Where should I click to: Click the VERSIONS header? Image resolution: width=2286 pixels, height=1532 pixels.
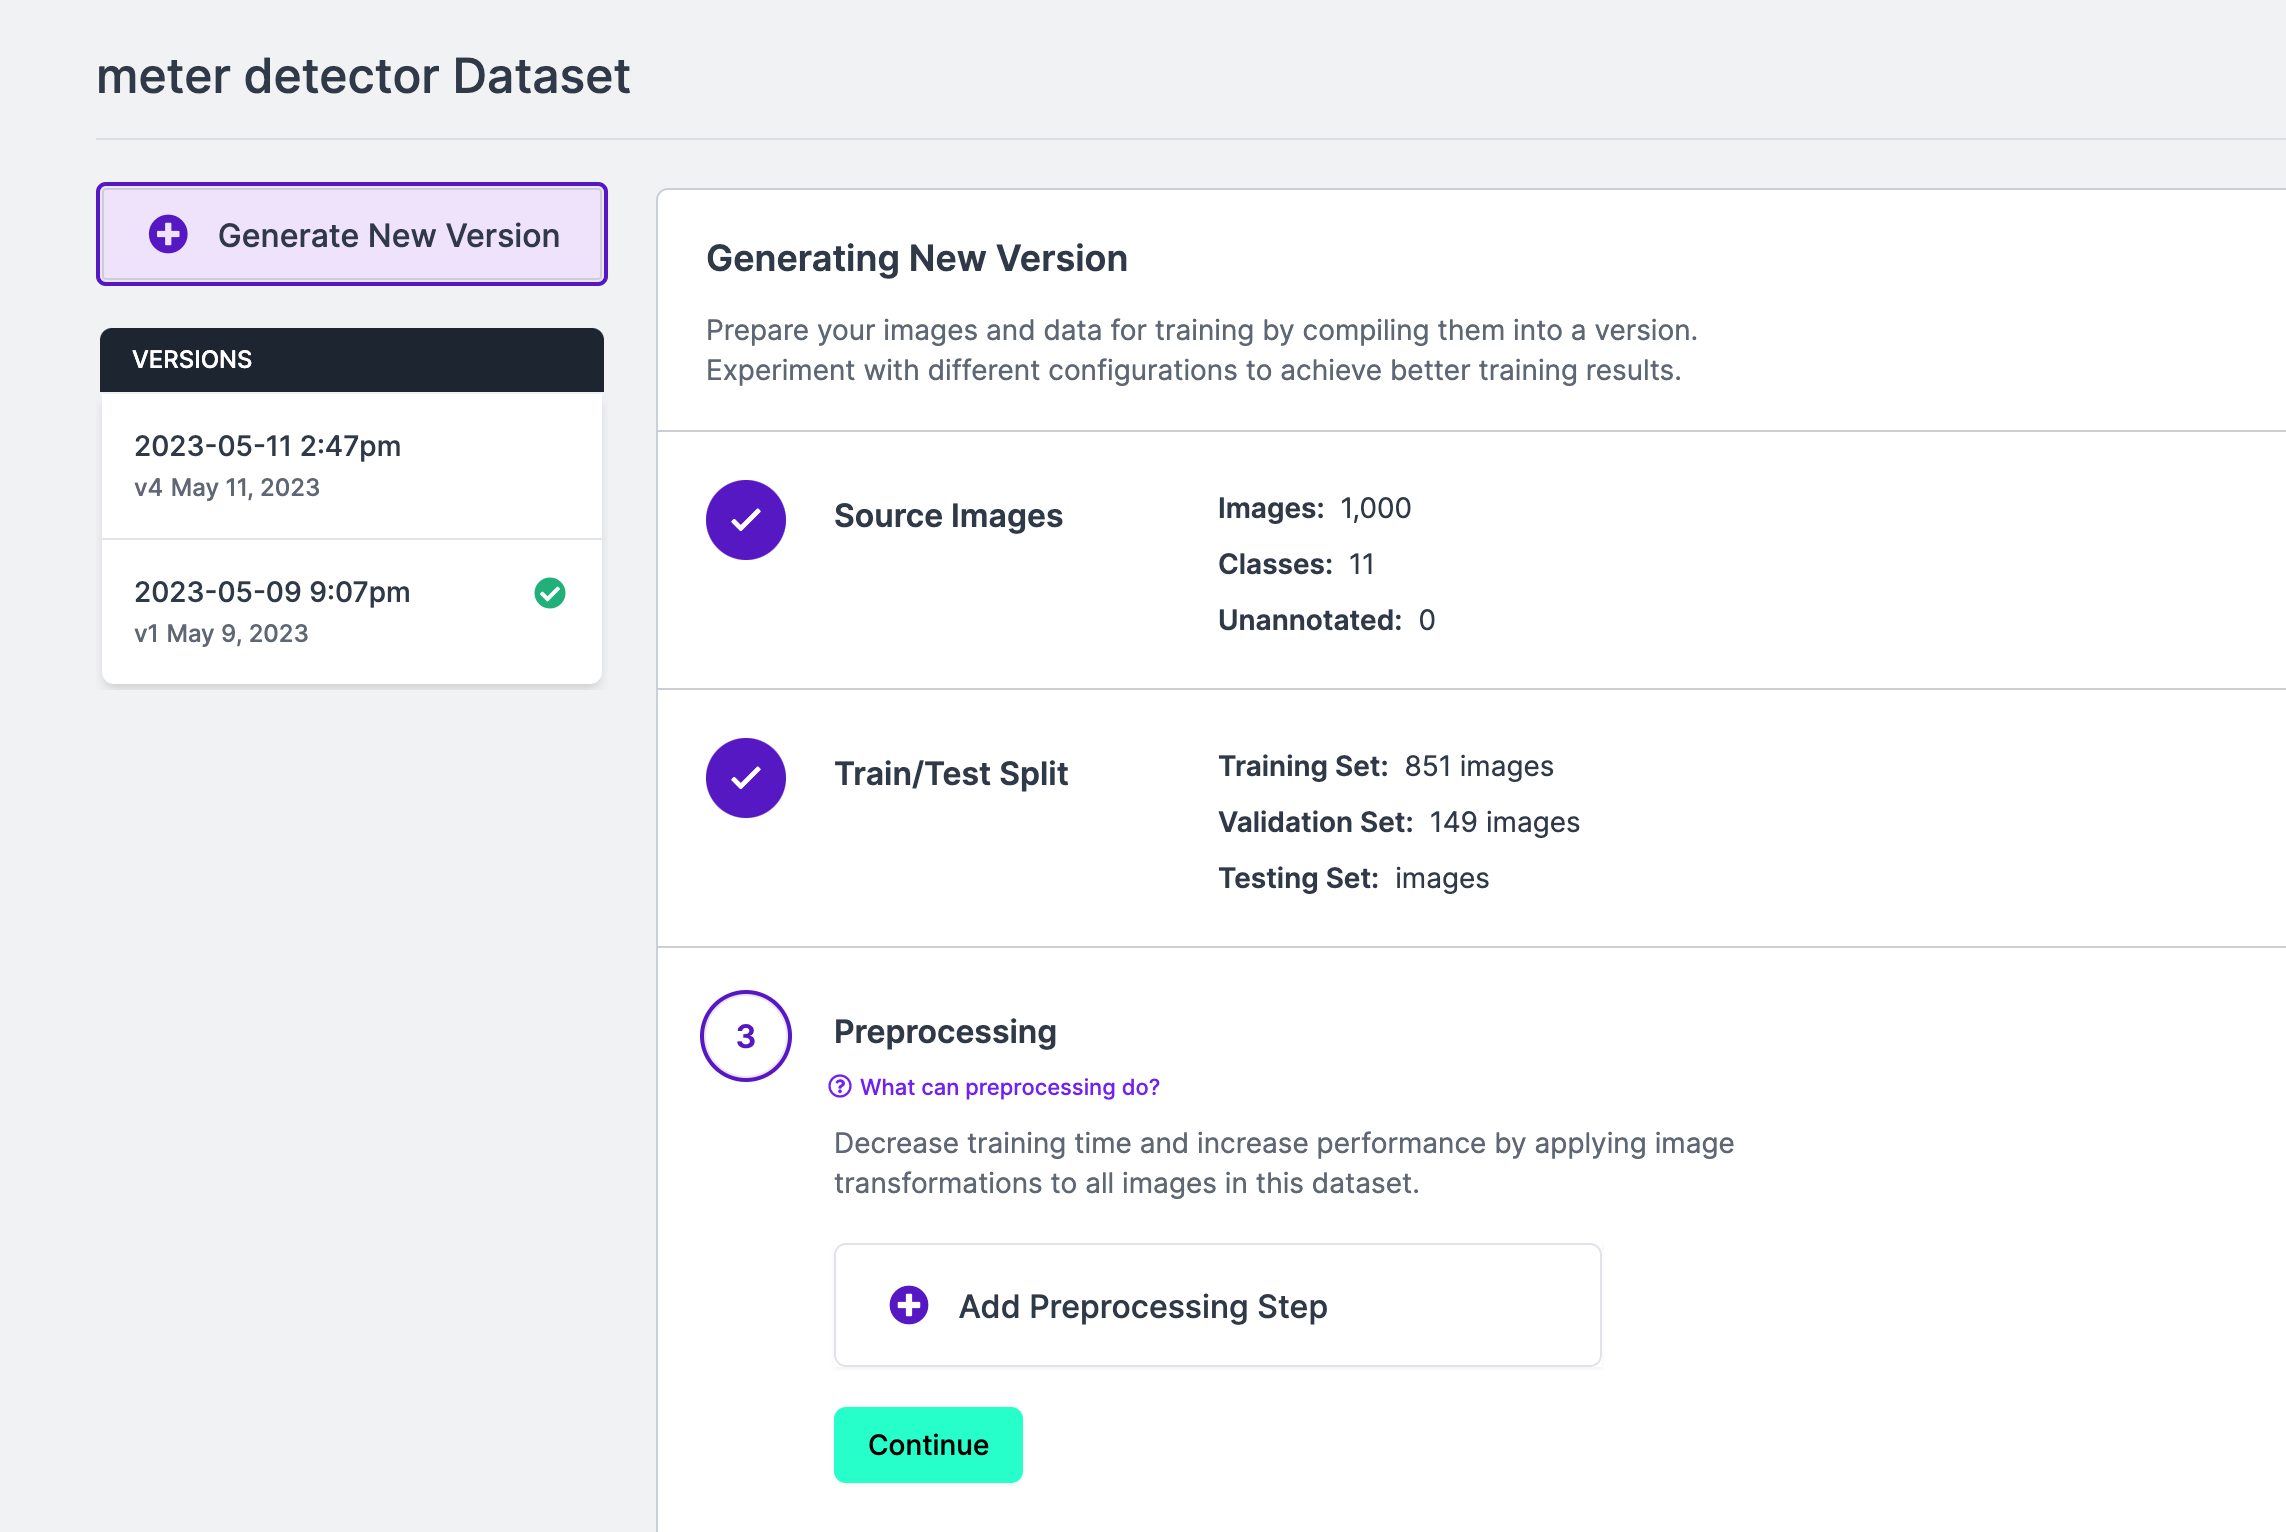(352, 360)
